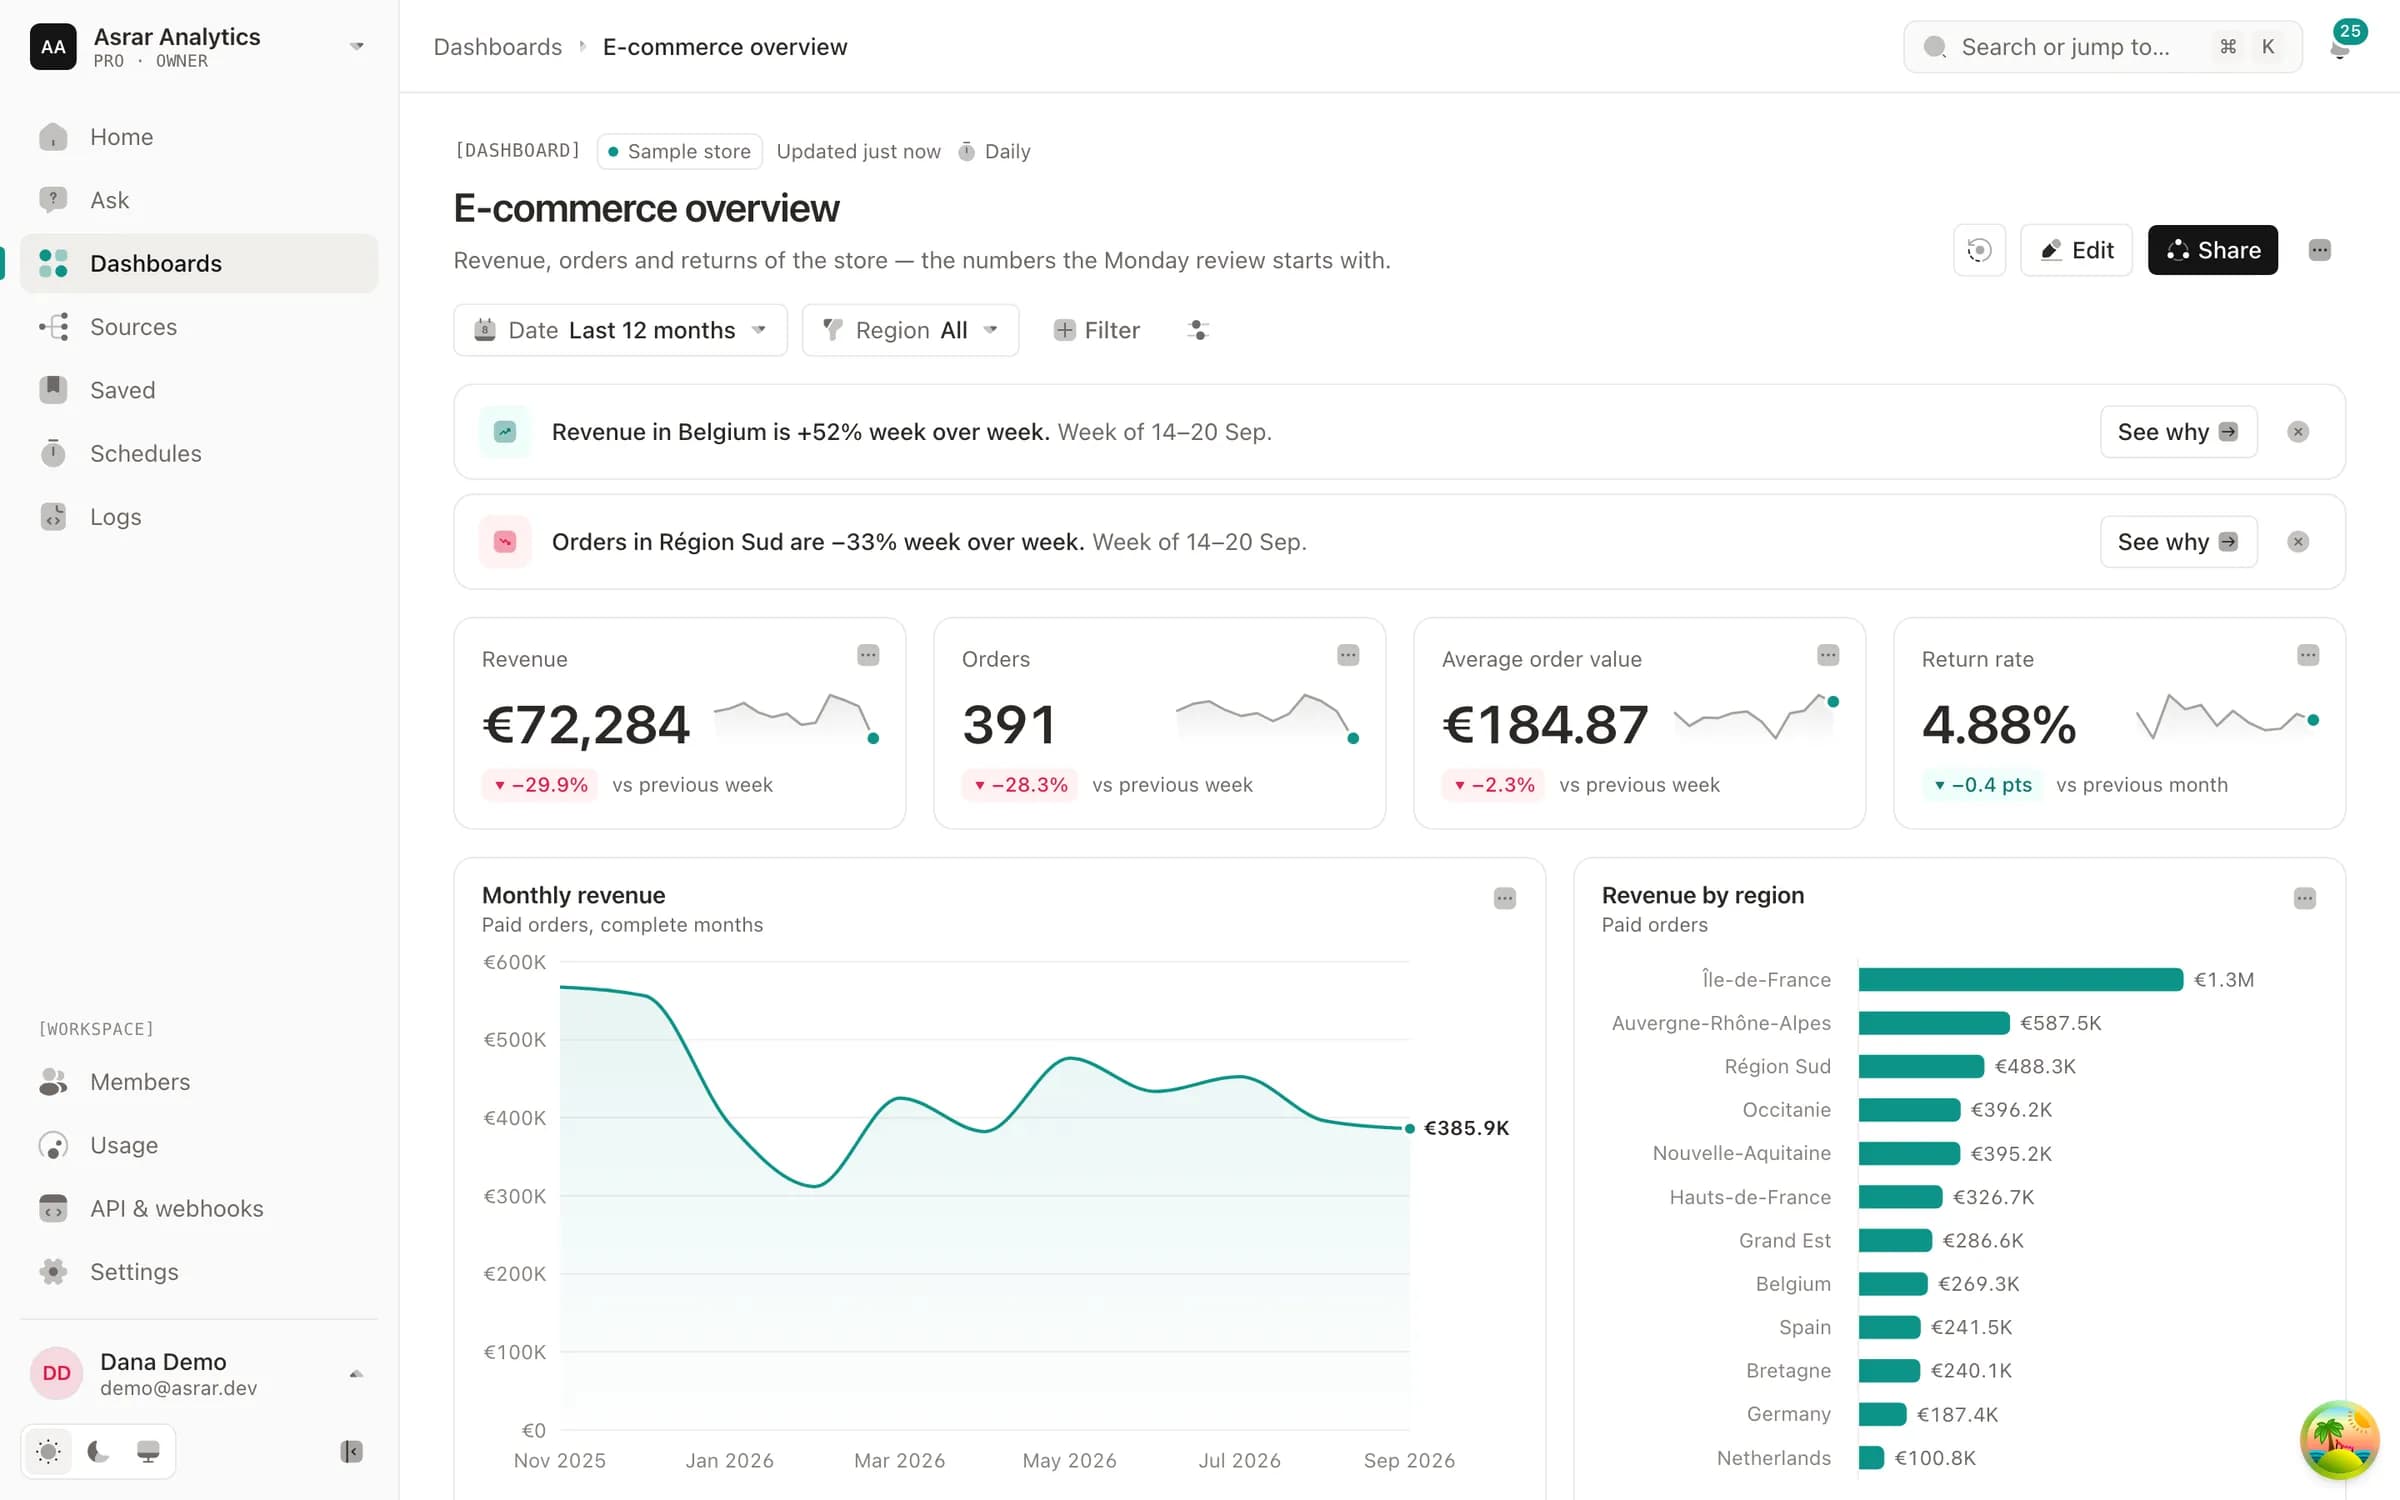This screenshot has width=2400, height=1500.
Task: Click the €488.3K Région Sud value
Action: tap(2035, 1066)
